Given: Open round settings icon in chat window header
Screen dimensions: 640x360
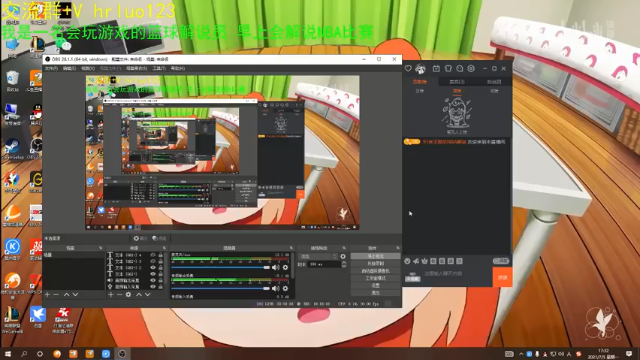Looking at the screenshot, I should (x=471, y=69).
